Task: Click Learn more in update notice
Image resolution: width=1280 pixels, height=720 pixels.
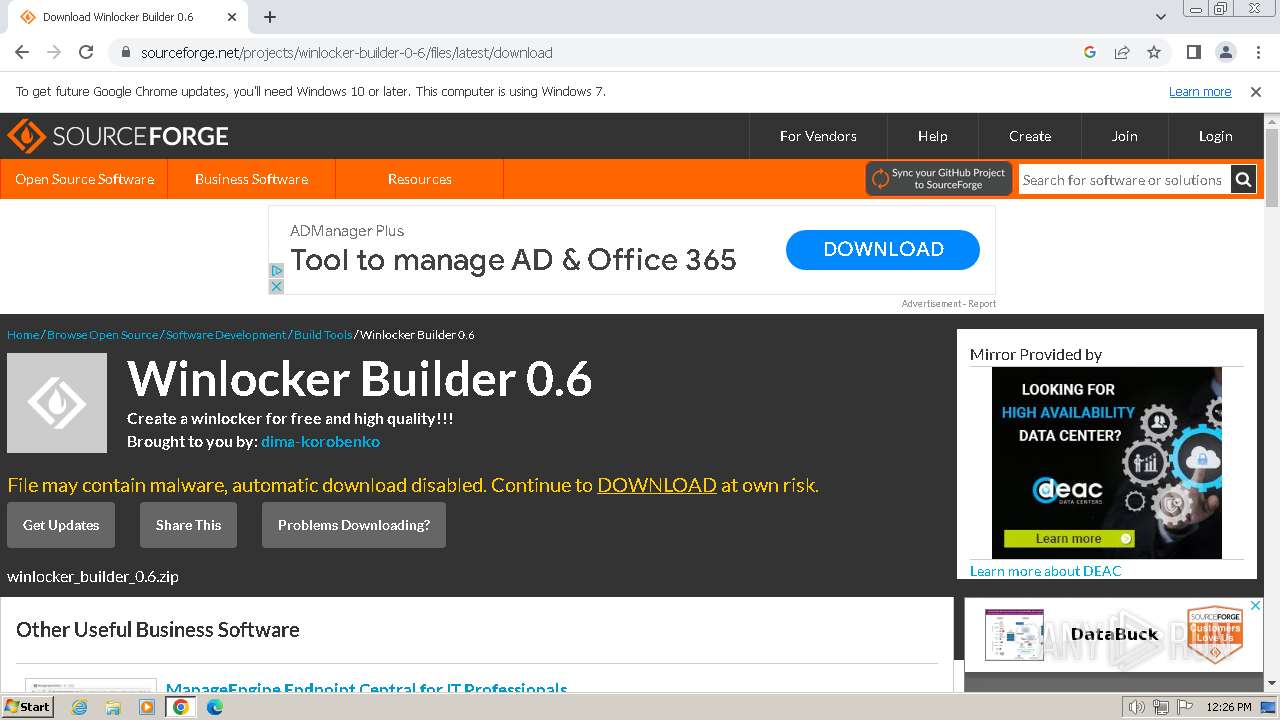Action: tap(1200, 91)
